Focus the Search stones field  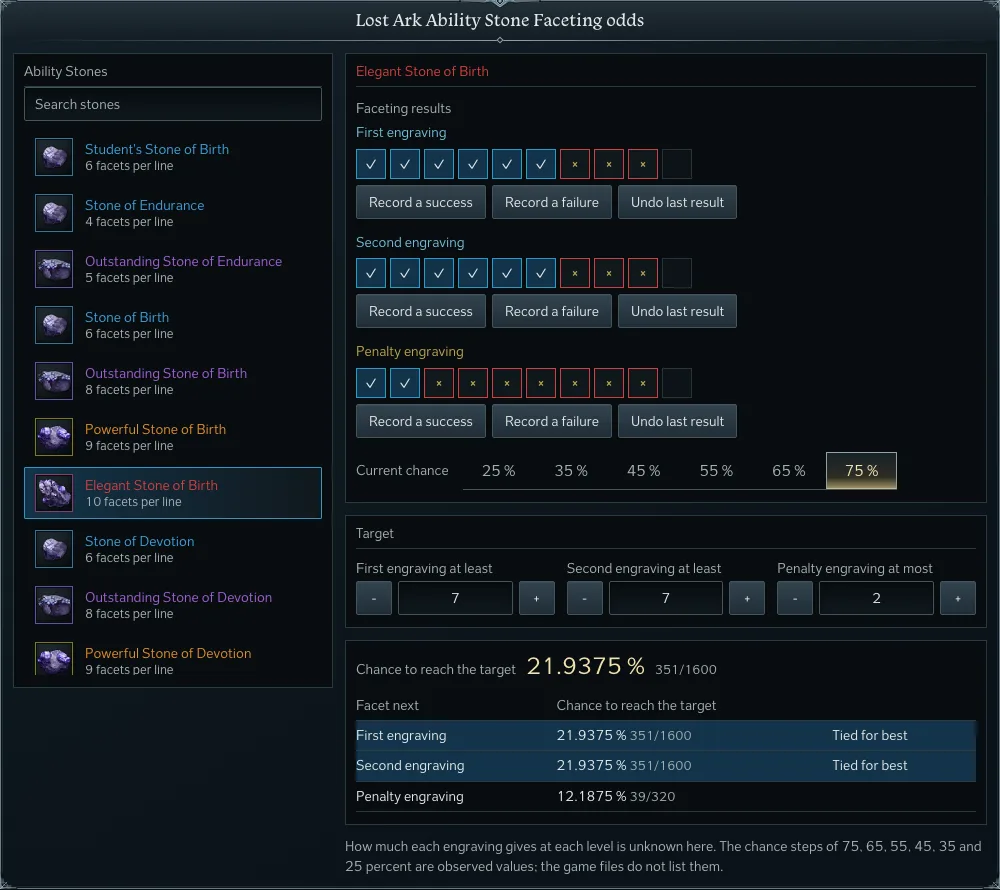coord(173,104)
